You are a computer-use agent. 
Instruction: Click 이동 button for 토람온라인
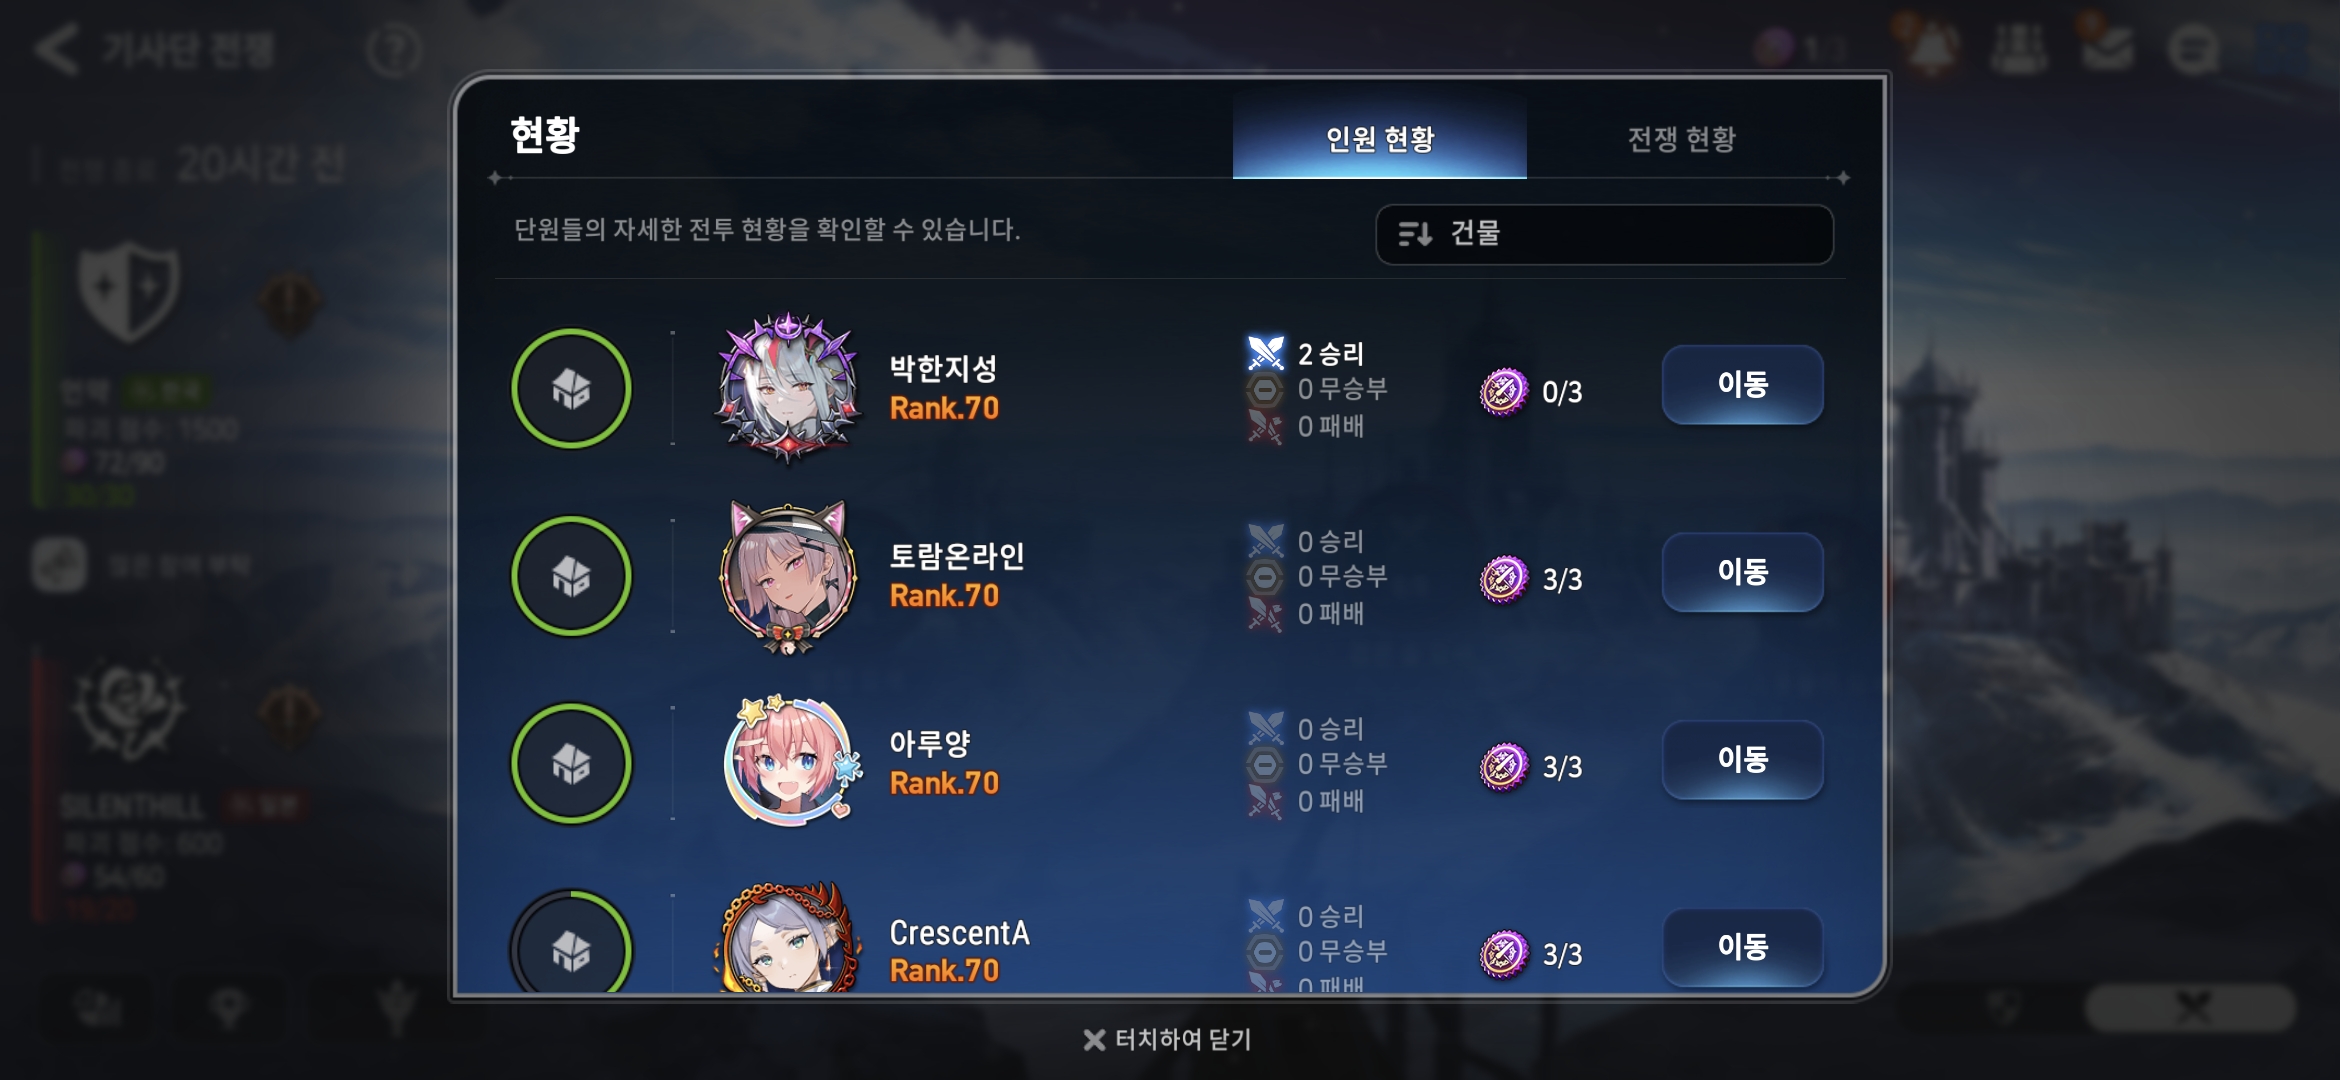tap(1742, 572)
